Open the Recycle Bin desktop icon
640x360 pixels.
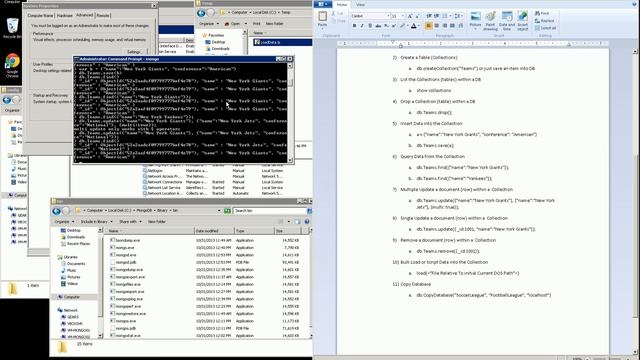(12, 28)
